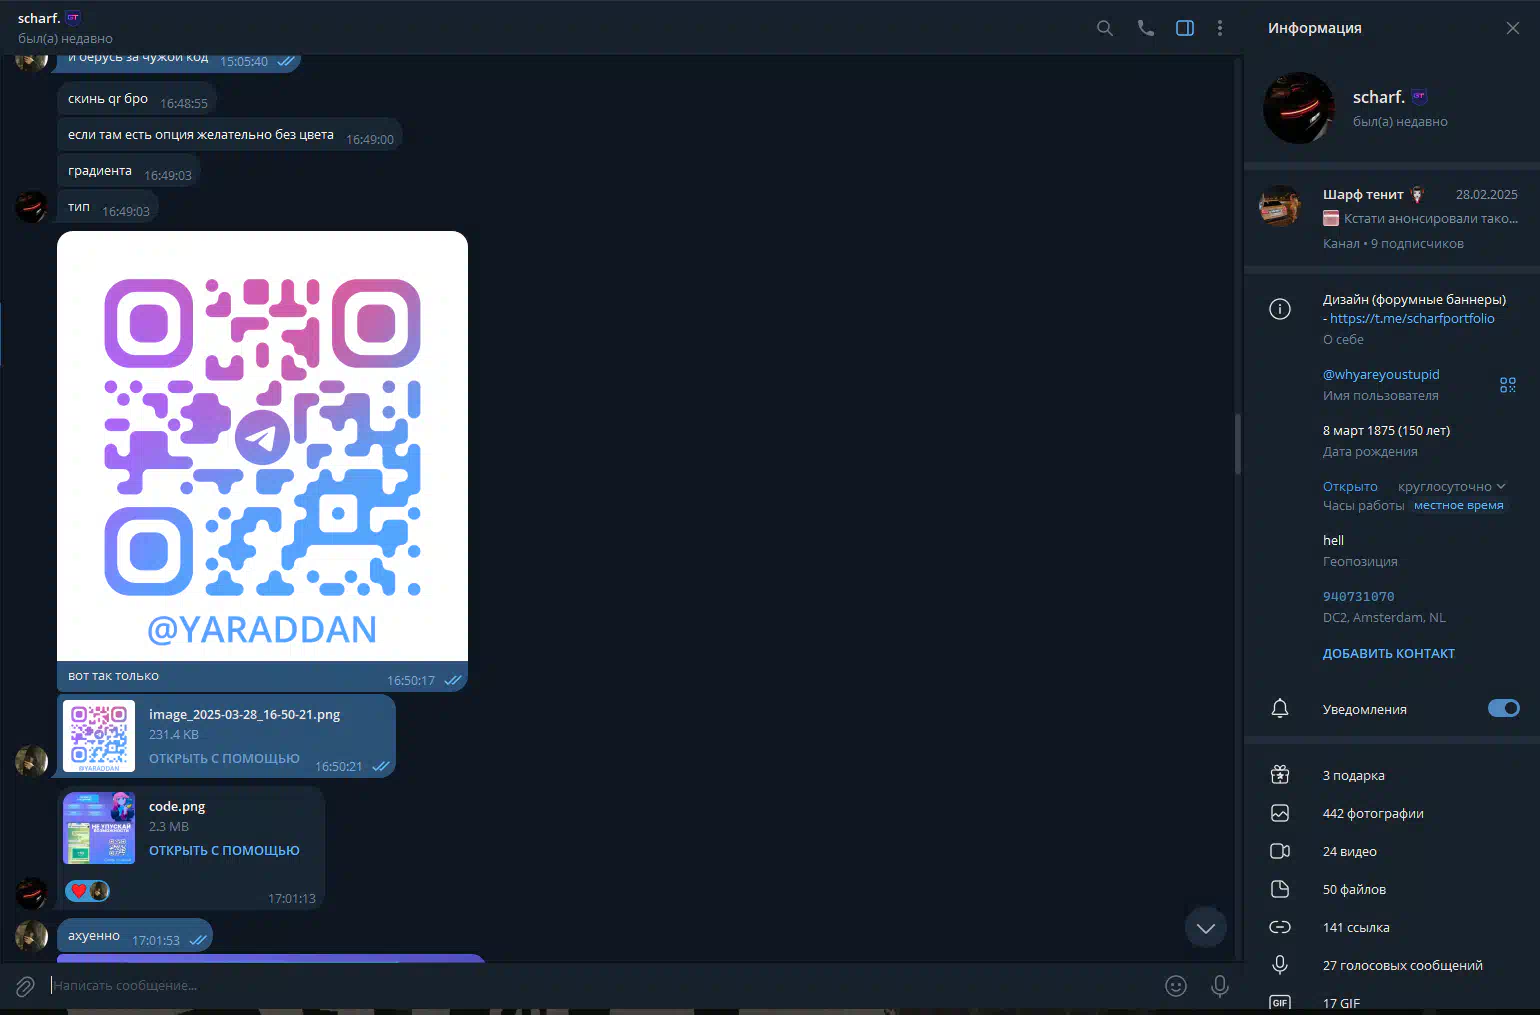Image resolution: width=1540 pixels, height=1015 pixels.
Task: Search messages in this chat
Action: [1104, 28]
